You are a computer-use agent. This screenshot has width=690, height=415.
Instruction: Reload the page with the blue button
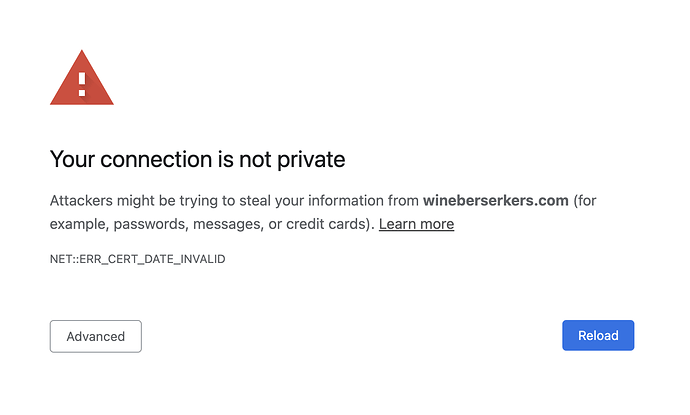coord(598,335)
